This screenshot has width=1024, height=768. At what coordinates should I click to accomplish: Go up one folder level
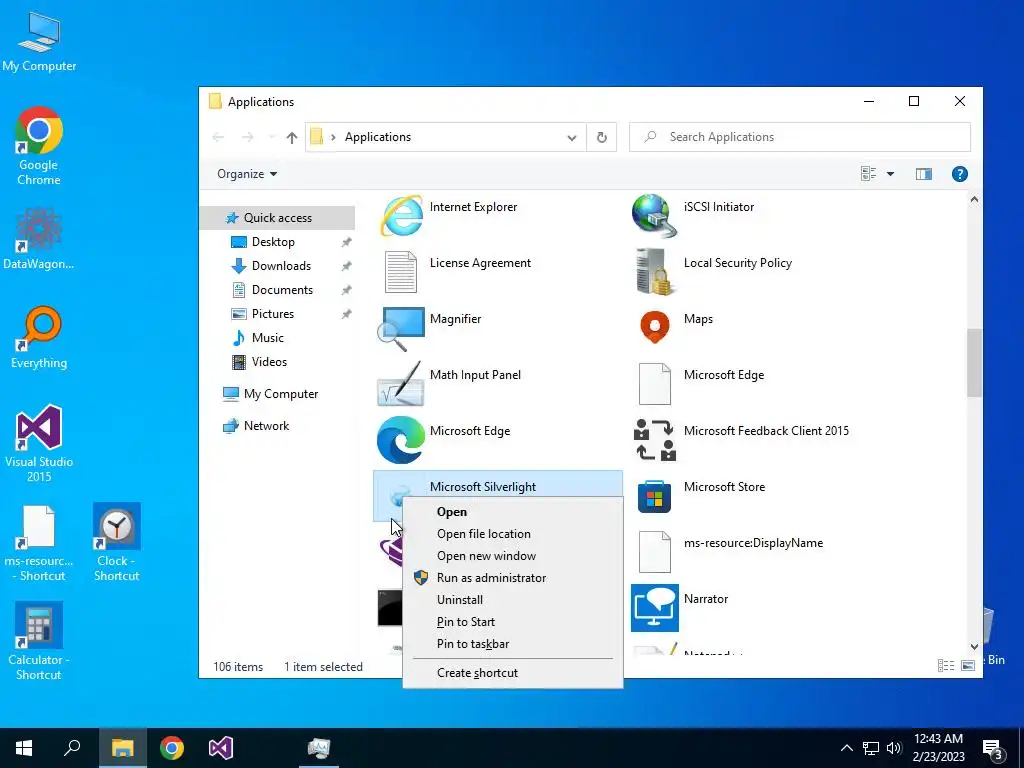(x=292, y=137)
